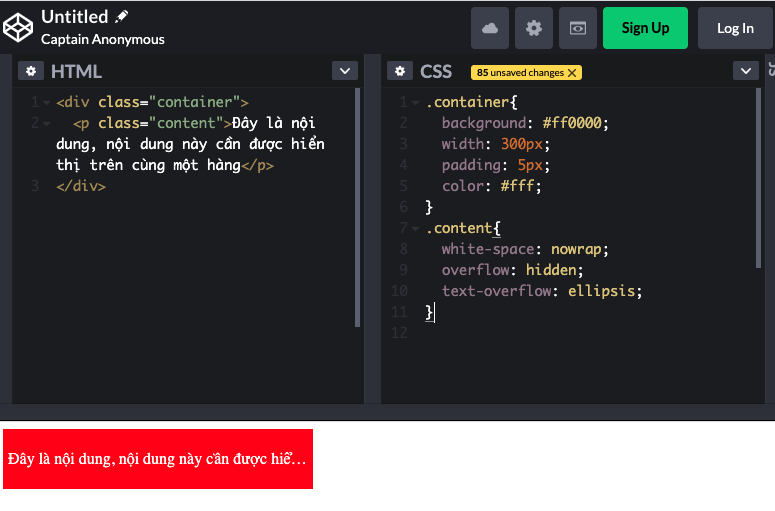Open the Captain Anonymous profile link
Viewport: 775px width, 511px height.
click(x=103, y=39)
